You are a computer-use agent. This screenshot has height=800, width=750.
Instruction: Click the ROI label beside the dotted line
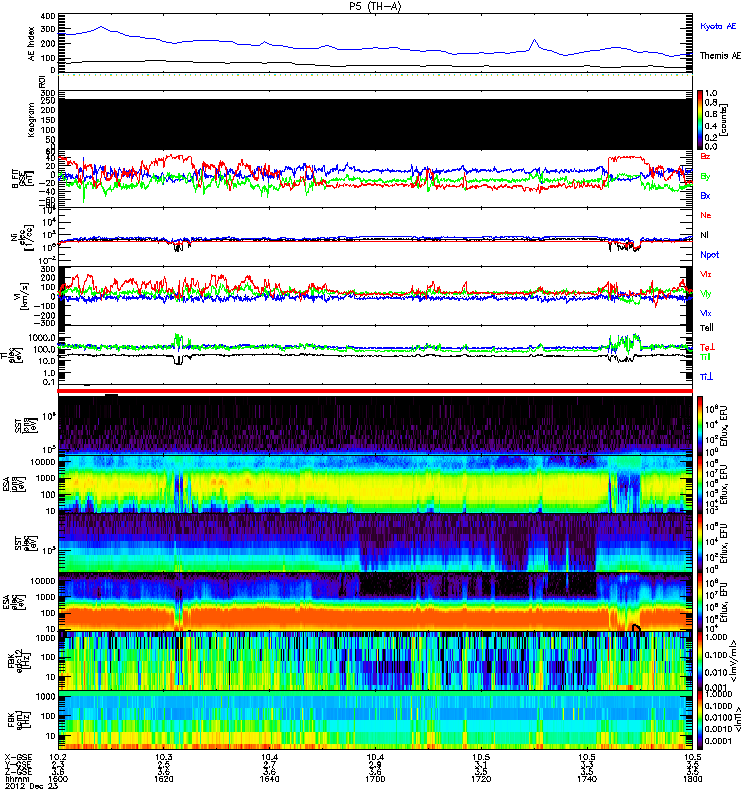point(42,82)
